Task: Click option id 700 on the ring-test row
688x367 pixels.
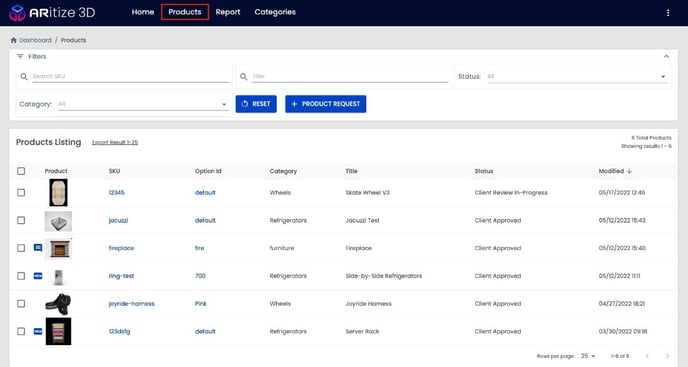Action: click(200, 276)
